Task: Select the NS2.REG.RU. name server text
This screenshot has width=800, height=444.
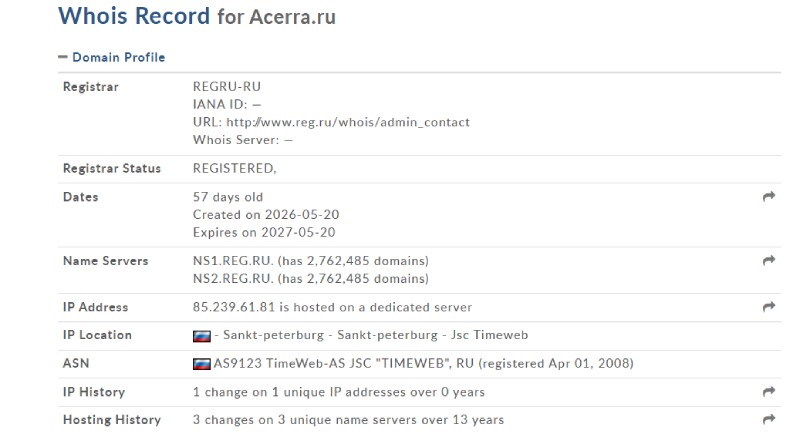Action: [233, 279]
